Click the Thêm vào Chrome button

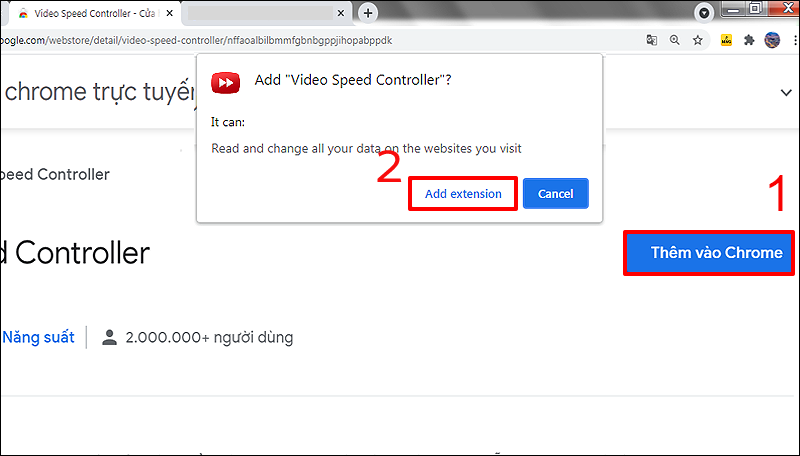(709, 252)
